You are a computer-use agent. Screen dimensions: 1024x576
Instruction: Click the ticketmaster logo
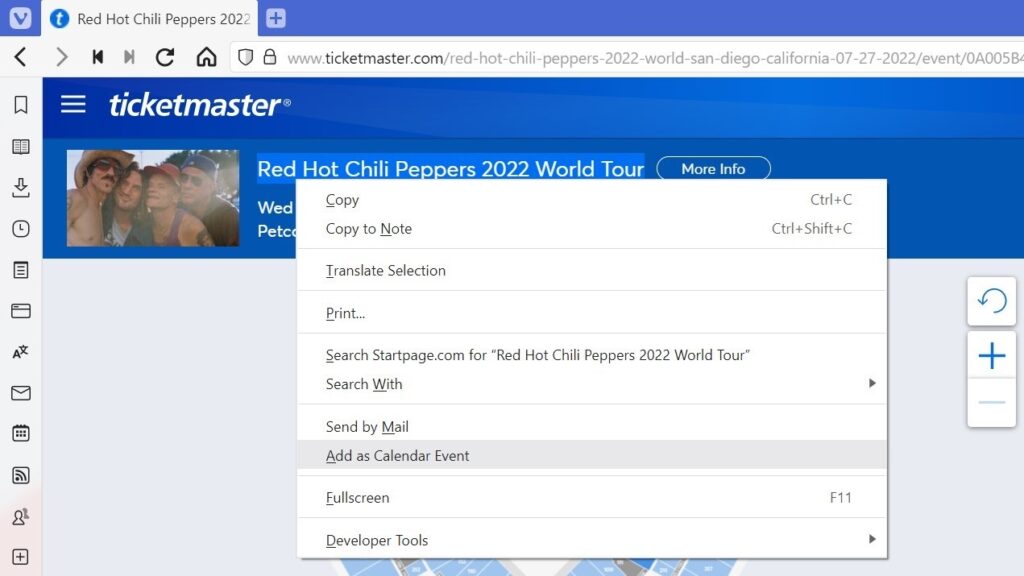coord(199,104)
